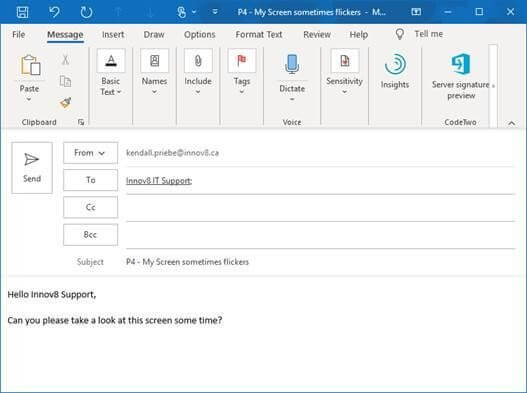527x393 pixels.
Task: Switch to the Format Text tab
Action: 259,35
